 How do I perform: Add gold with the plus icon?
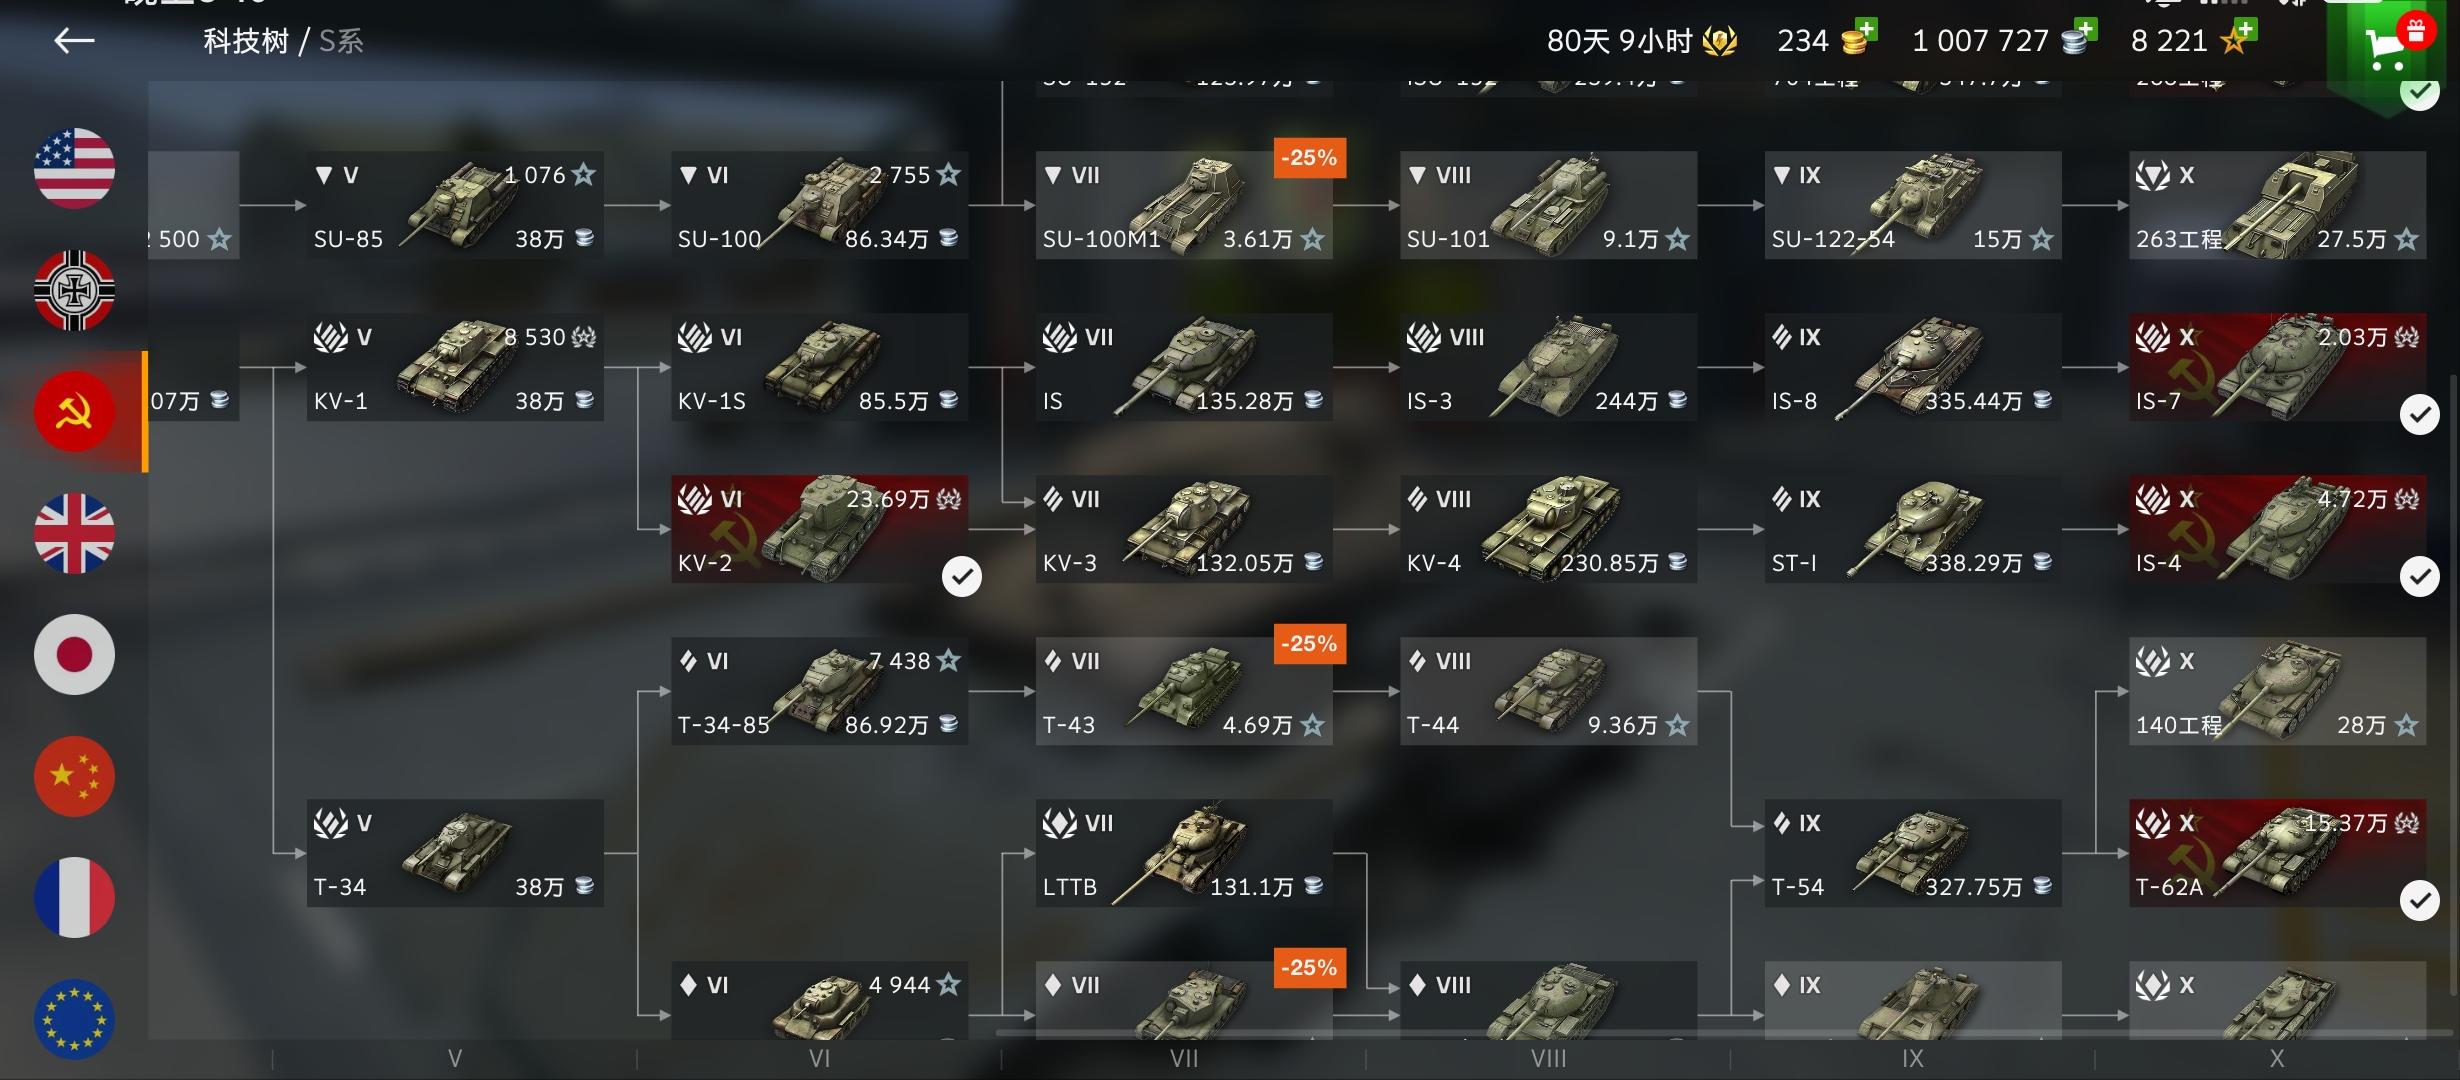pyautogui.click(x=1865, y=30)
